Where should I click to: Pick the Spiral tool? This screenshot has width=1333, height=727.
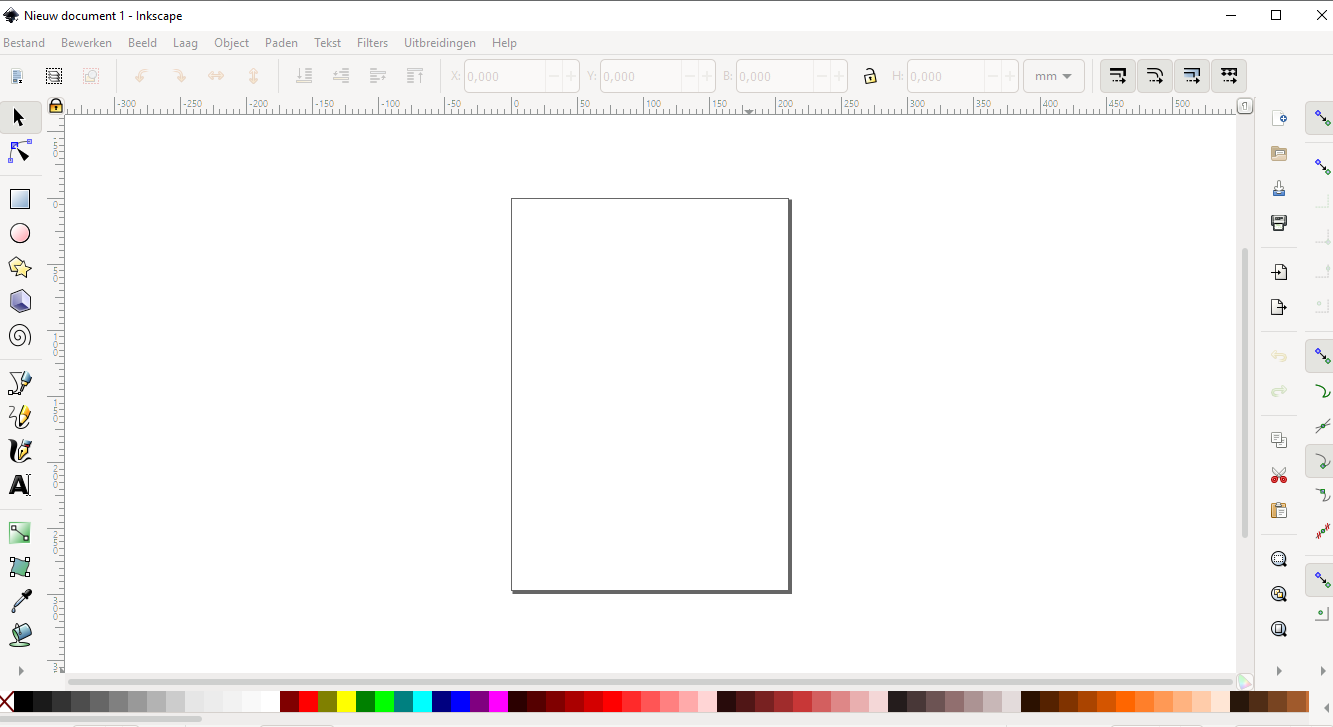click(x=20, y=335)
